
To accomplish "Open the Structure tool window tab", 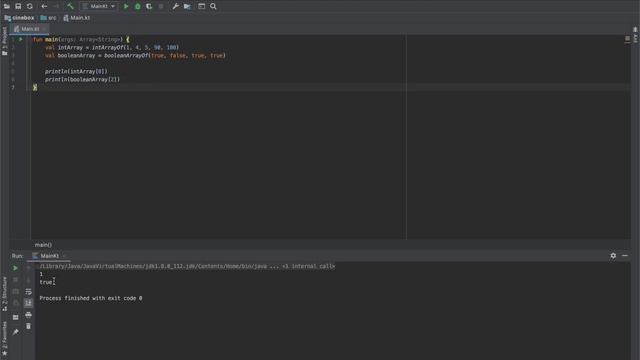I will 4,294.
